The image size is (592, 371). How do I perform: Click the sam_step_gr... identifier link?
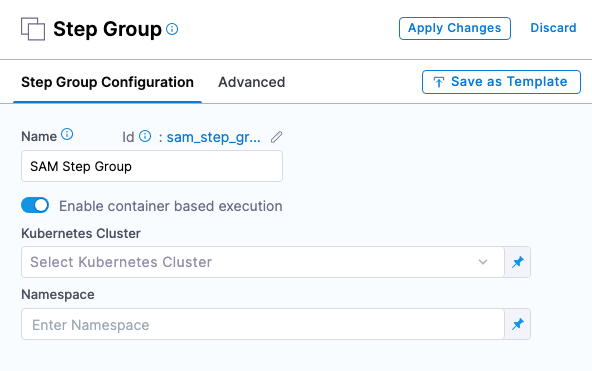coord(214,137)
